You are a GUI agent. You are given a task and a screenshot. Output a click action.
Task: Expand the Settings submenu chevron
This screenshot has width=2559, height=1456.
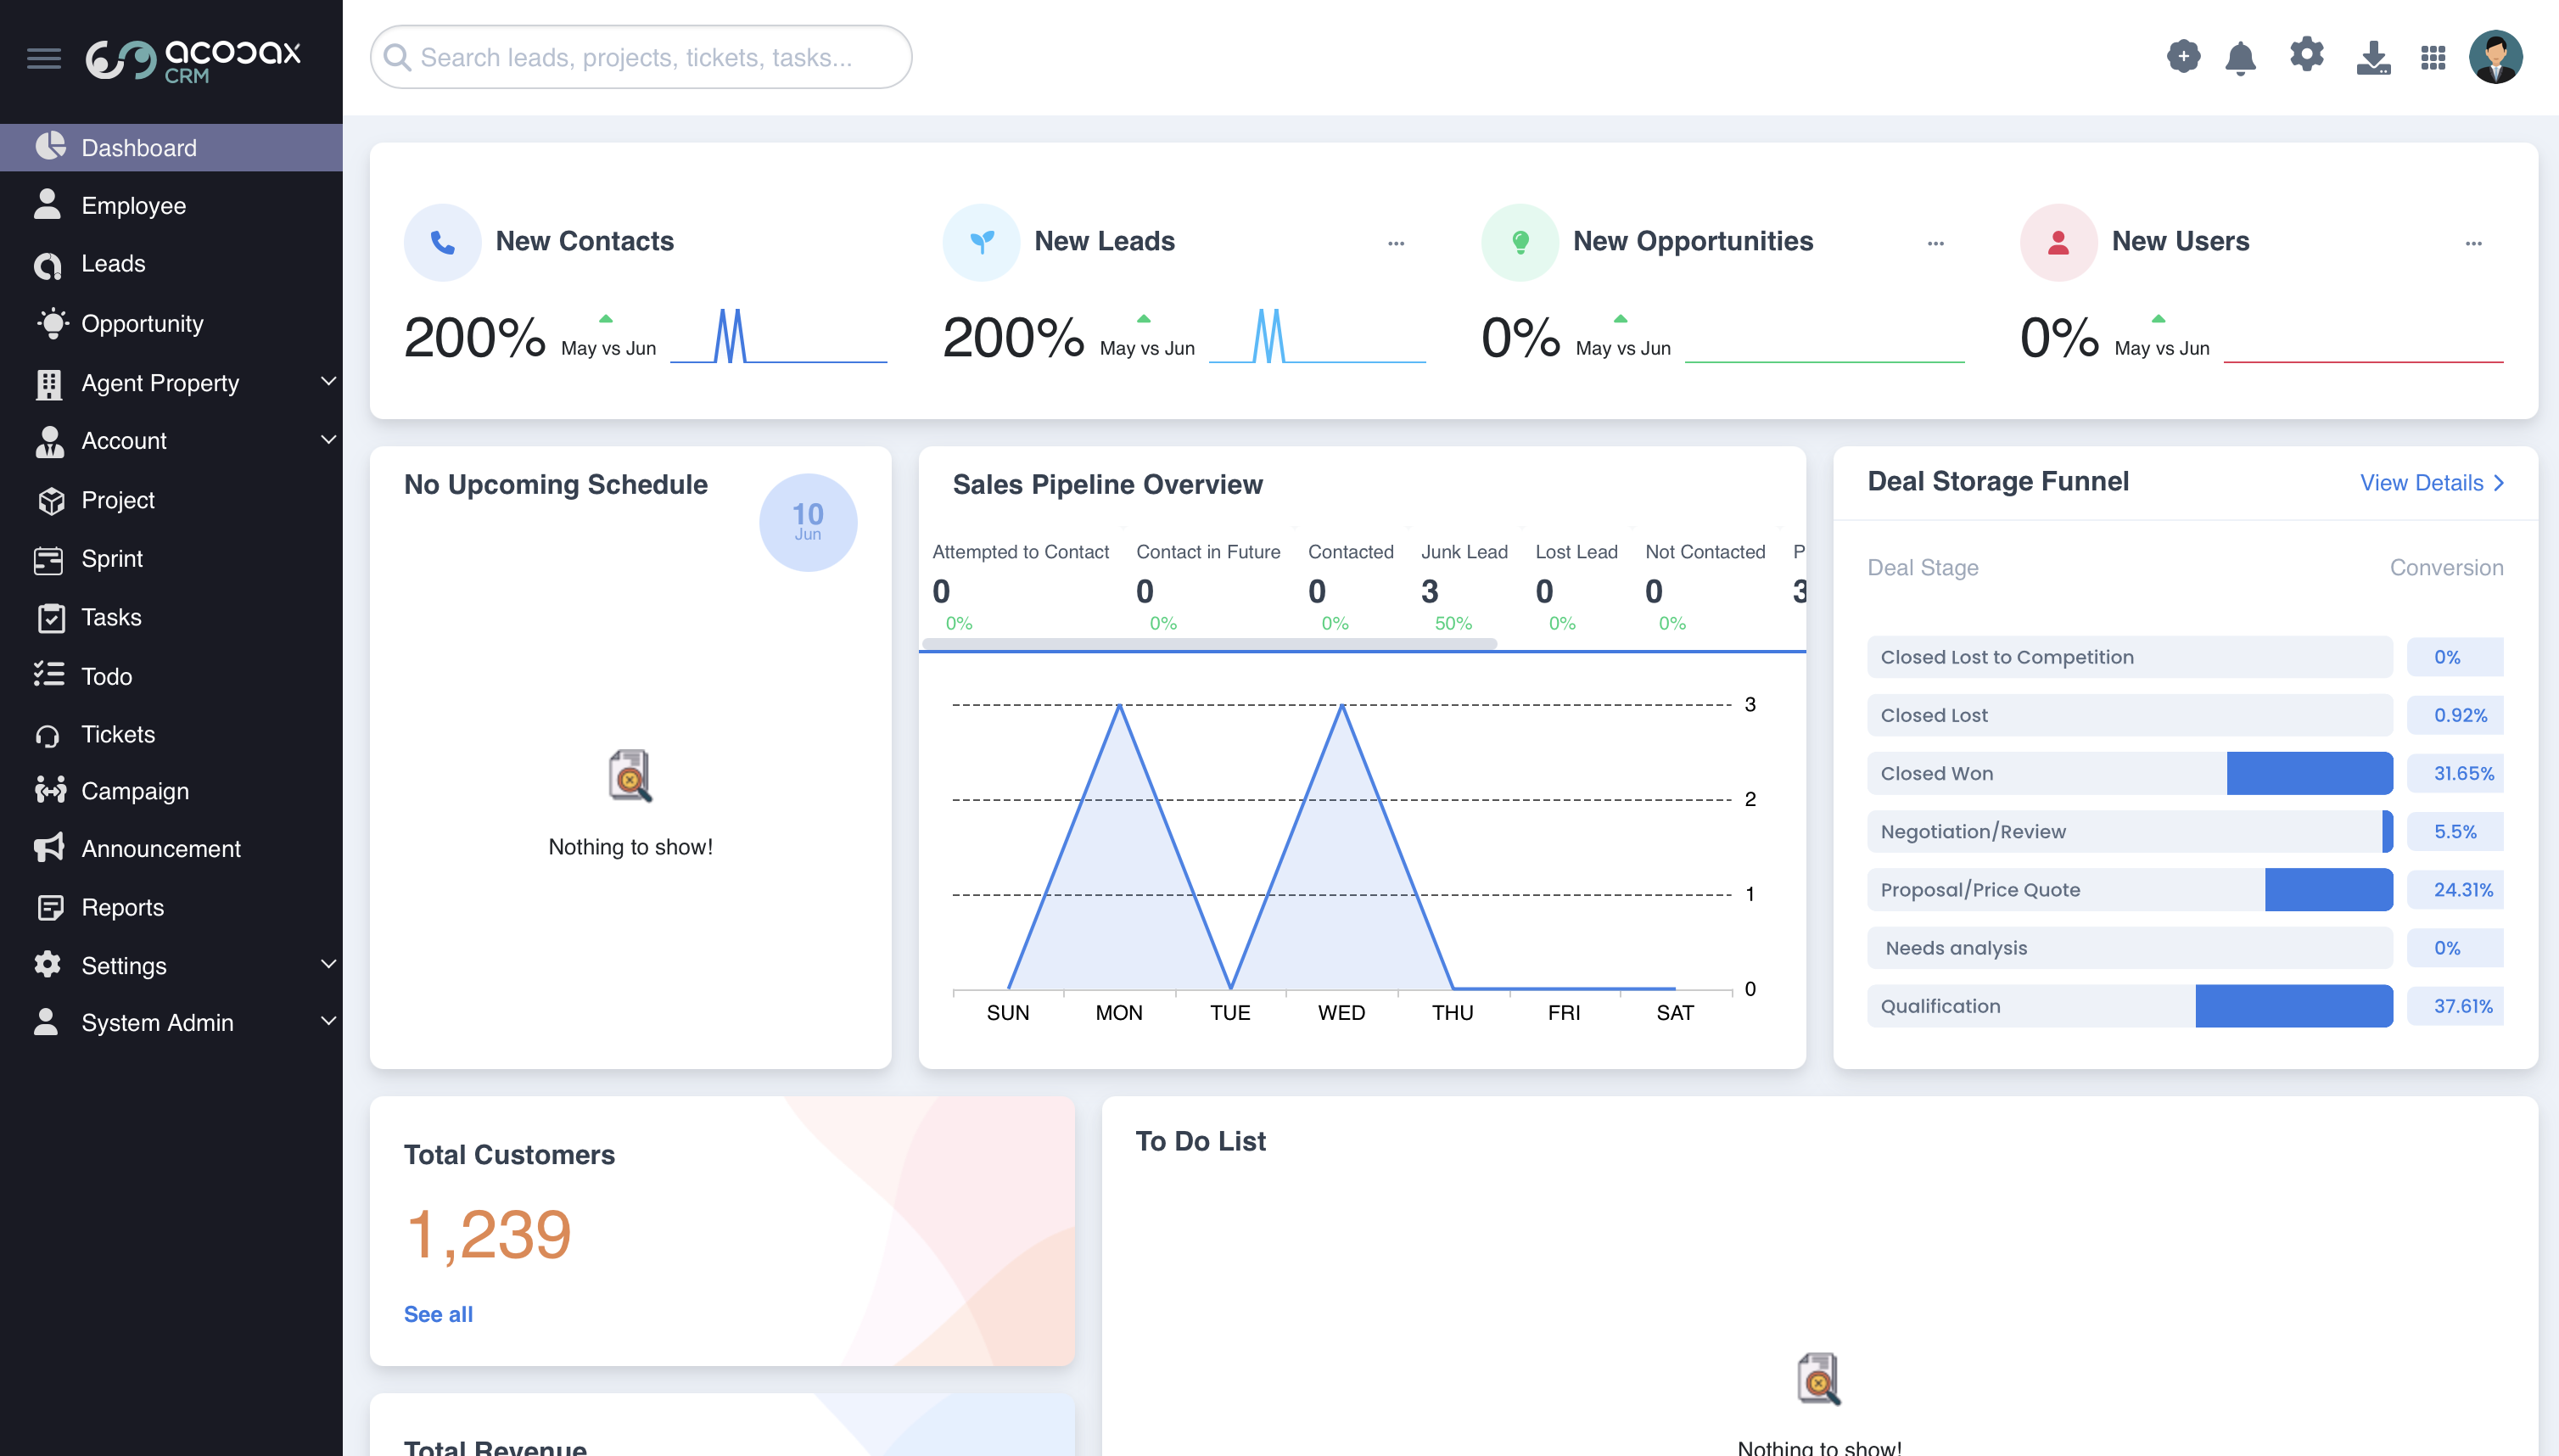click(328, 964)
